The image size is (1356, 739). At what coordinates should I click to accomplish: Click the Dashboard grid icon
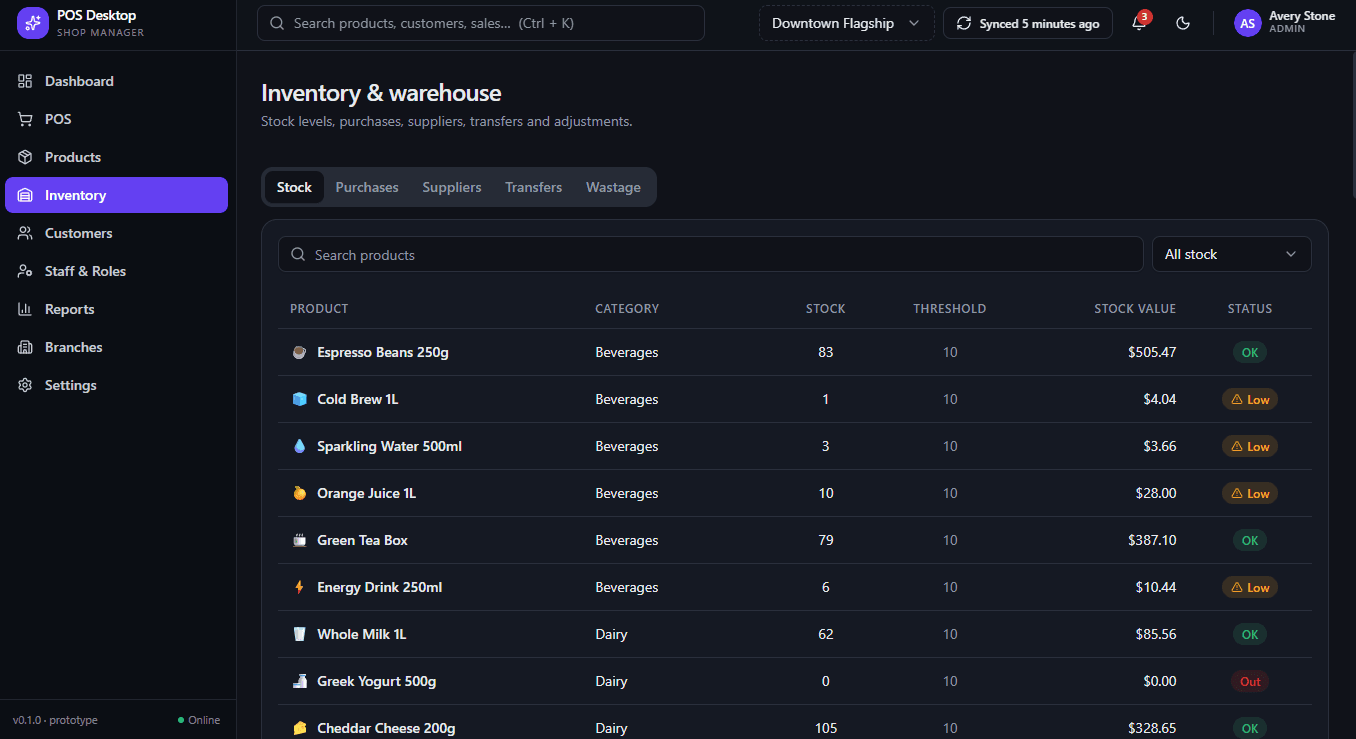tap(25, 81)
